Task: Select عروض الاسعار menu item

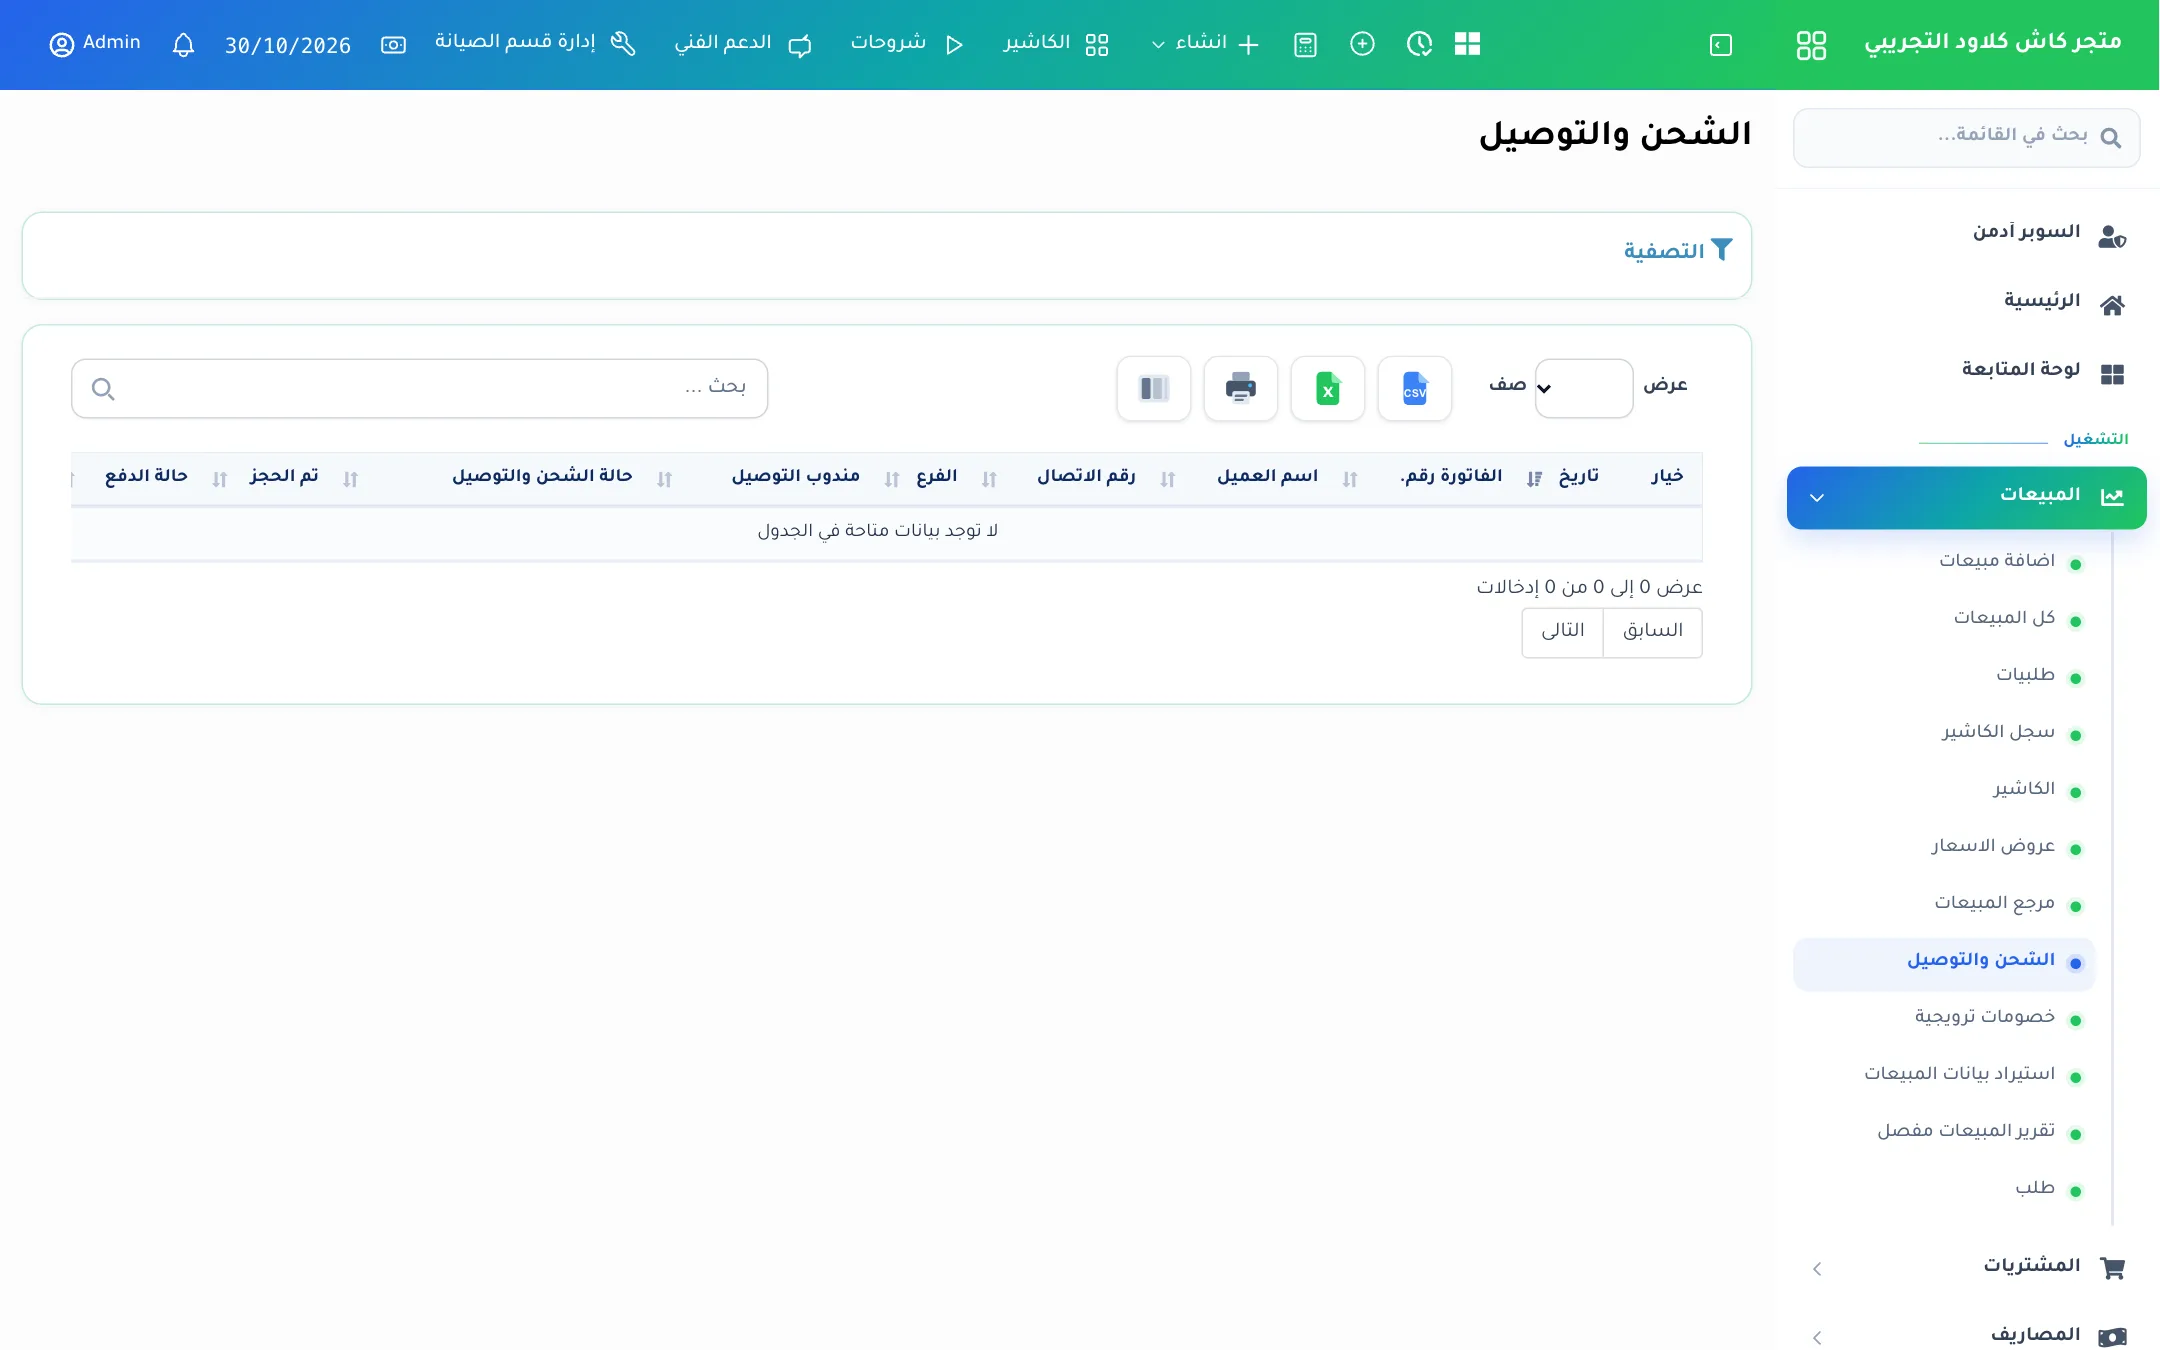Action: tap(1992, 846)
